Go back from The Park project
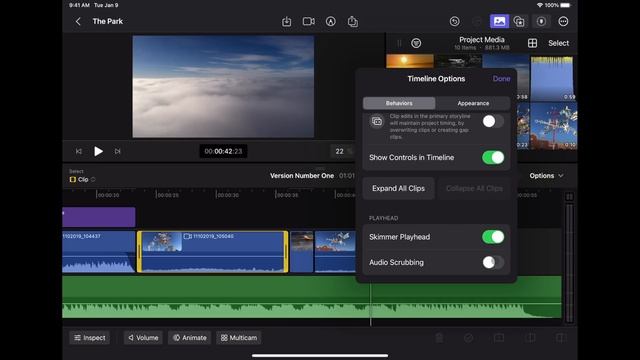640x360 pixels. click(x=78, y=21)
